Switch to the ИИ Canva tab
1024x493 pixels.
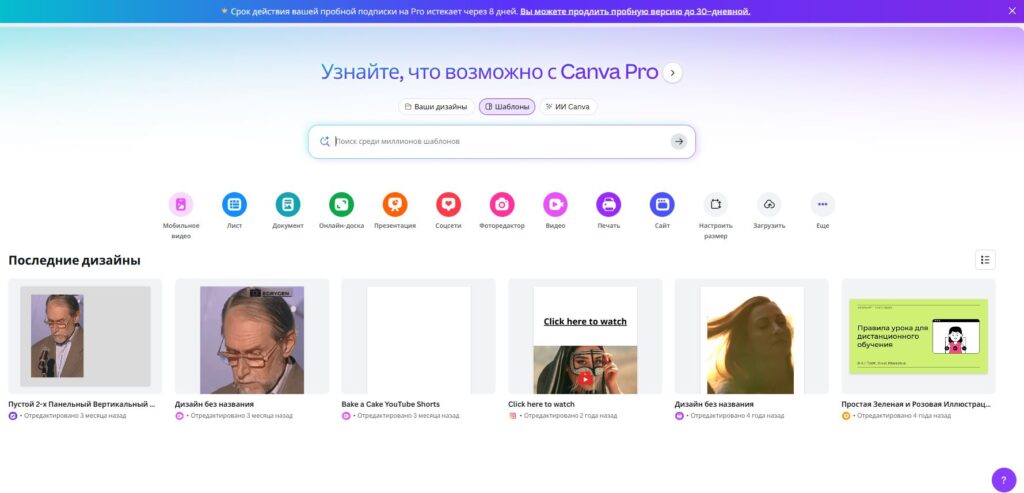coord(568,107)
